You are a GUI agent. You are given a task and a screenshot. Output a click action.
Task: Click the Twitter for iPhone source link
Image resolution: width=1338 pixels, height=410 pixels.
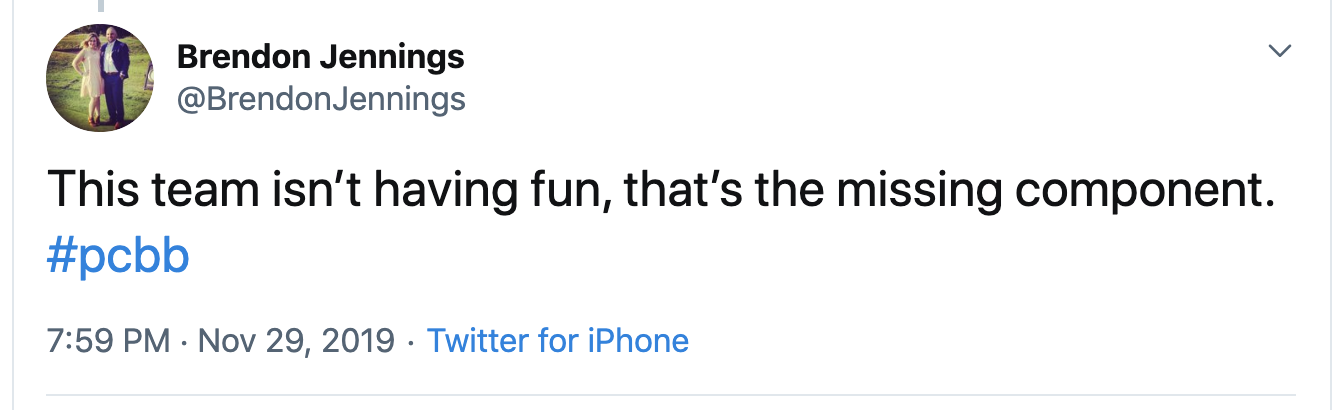tap(558, 341)
